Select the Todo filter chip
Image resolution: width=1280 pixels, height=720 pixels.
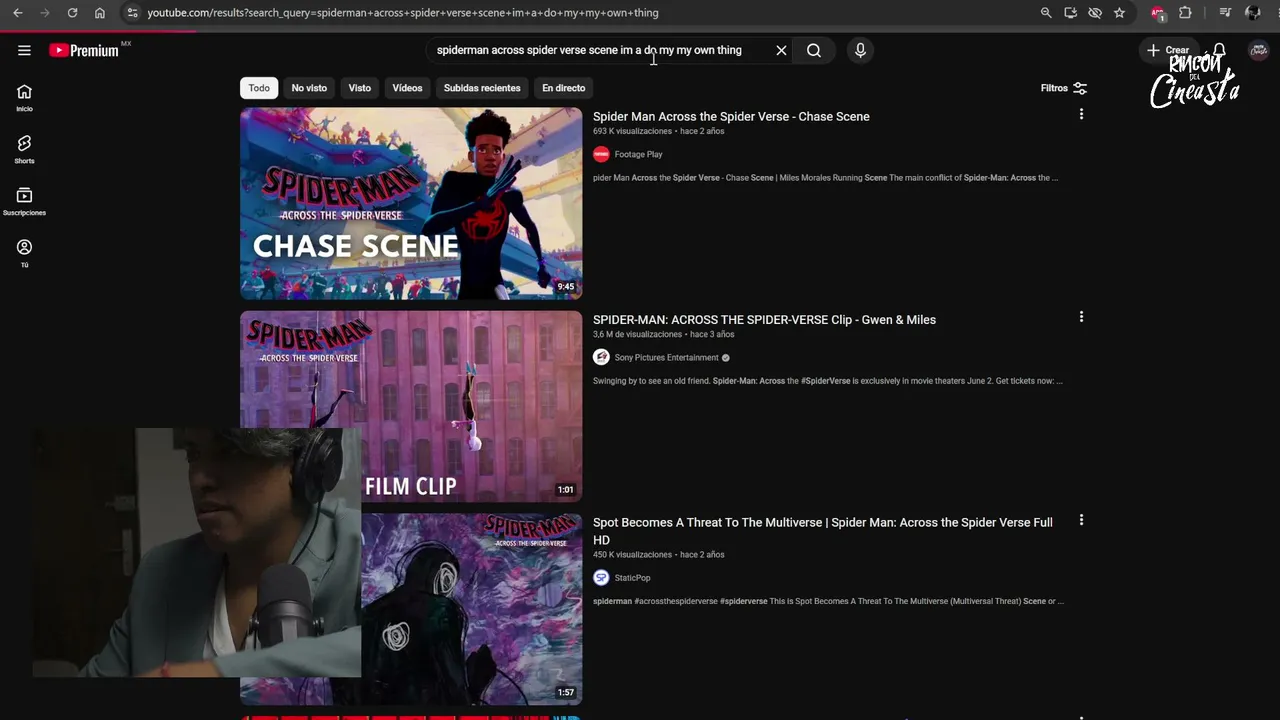pos(259,88)
